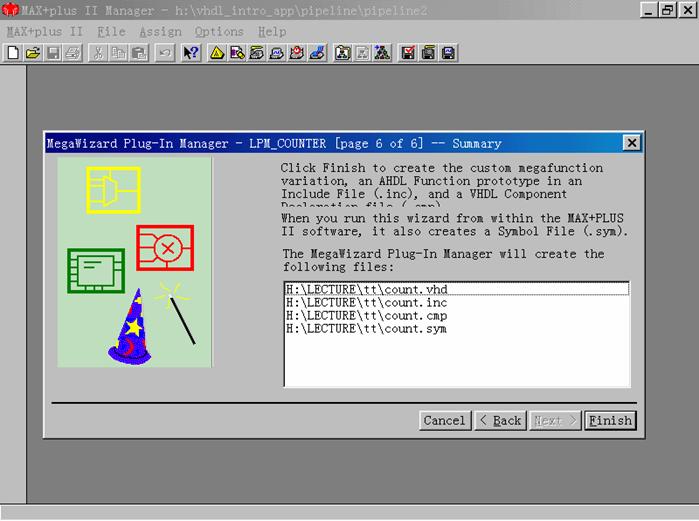Click Finish to create megafunction files
Viewport: 699px width, 521px height.
pyautogui.click(x=610, y=420)
